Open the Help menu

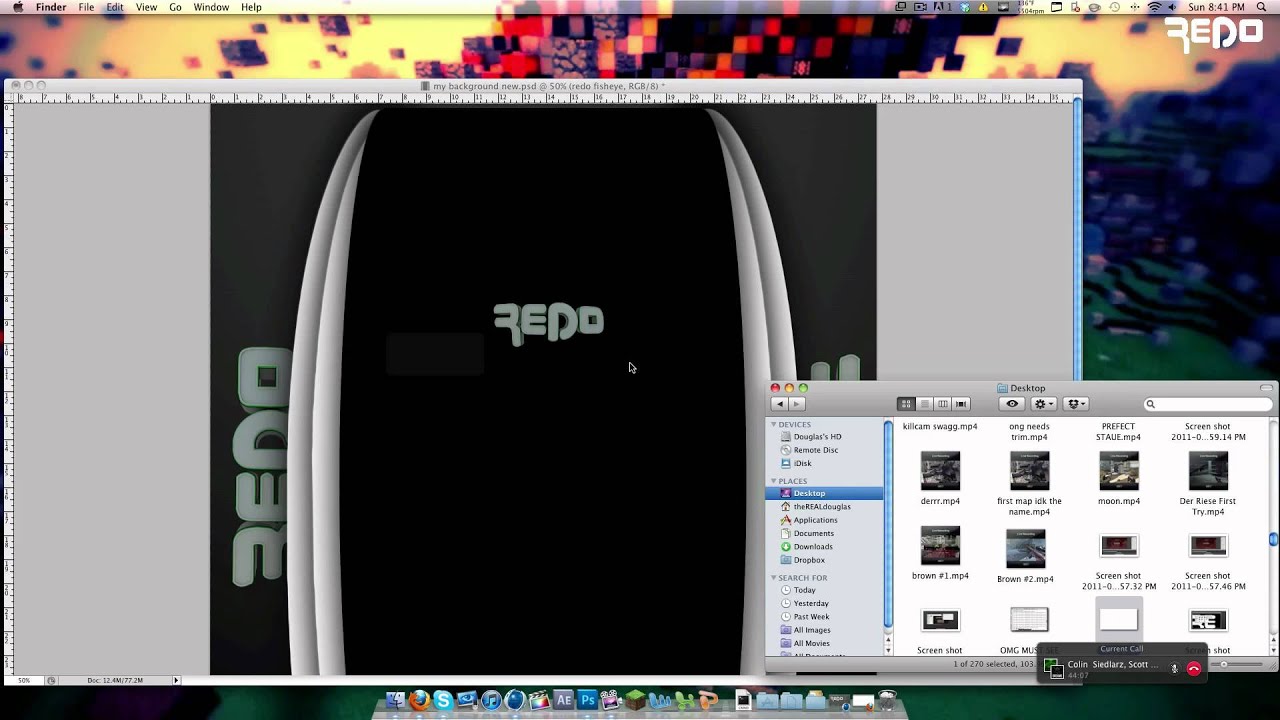click(251, 7)
